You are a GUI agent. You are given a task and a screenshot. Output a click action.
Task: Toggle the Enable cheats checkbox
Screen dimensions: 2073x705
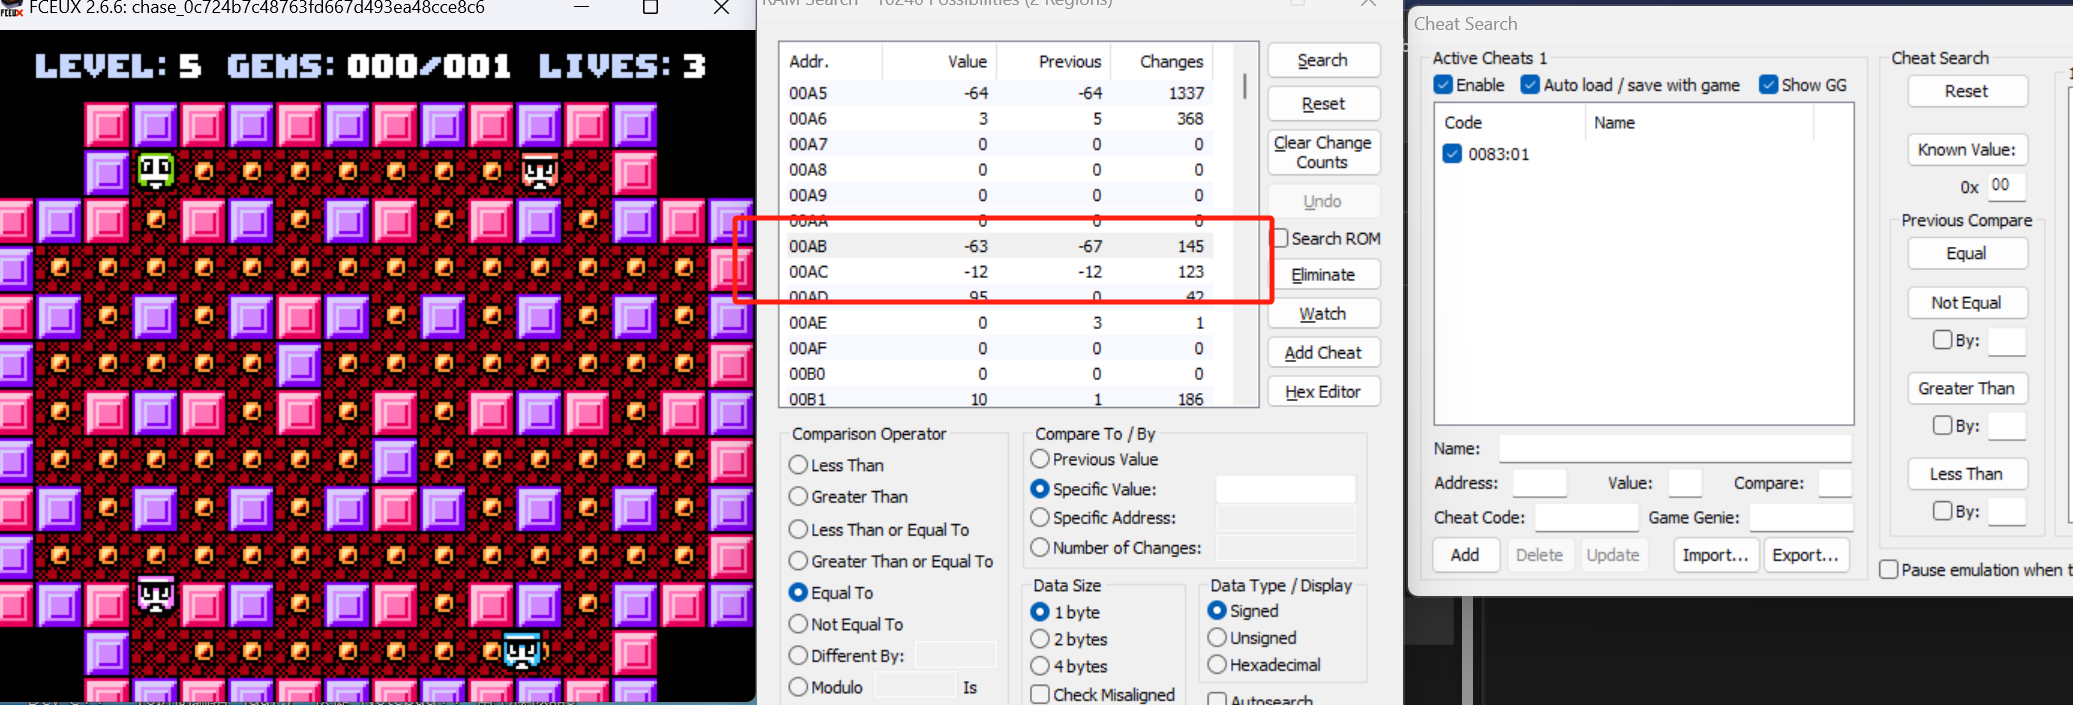[1443, 85]
